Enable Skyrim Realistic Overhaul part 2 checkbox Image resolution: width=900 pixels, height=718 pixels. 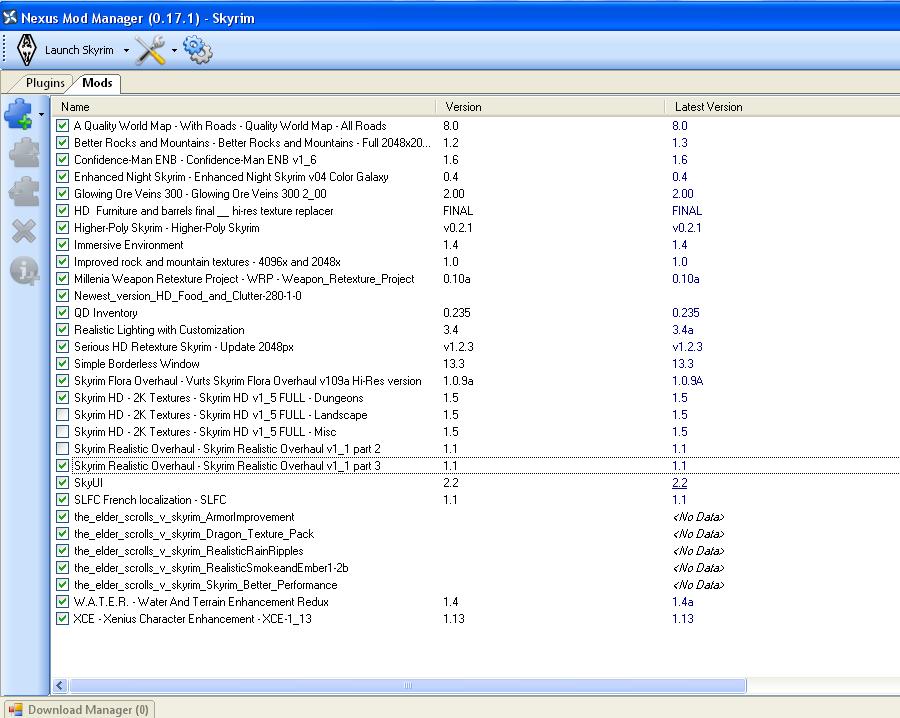point(63,449)
